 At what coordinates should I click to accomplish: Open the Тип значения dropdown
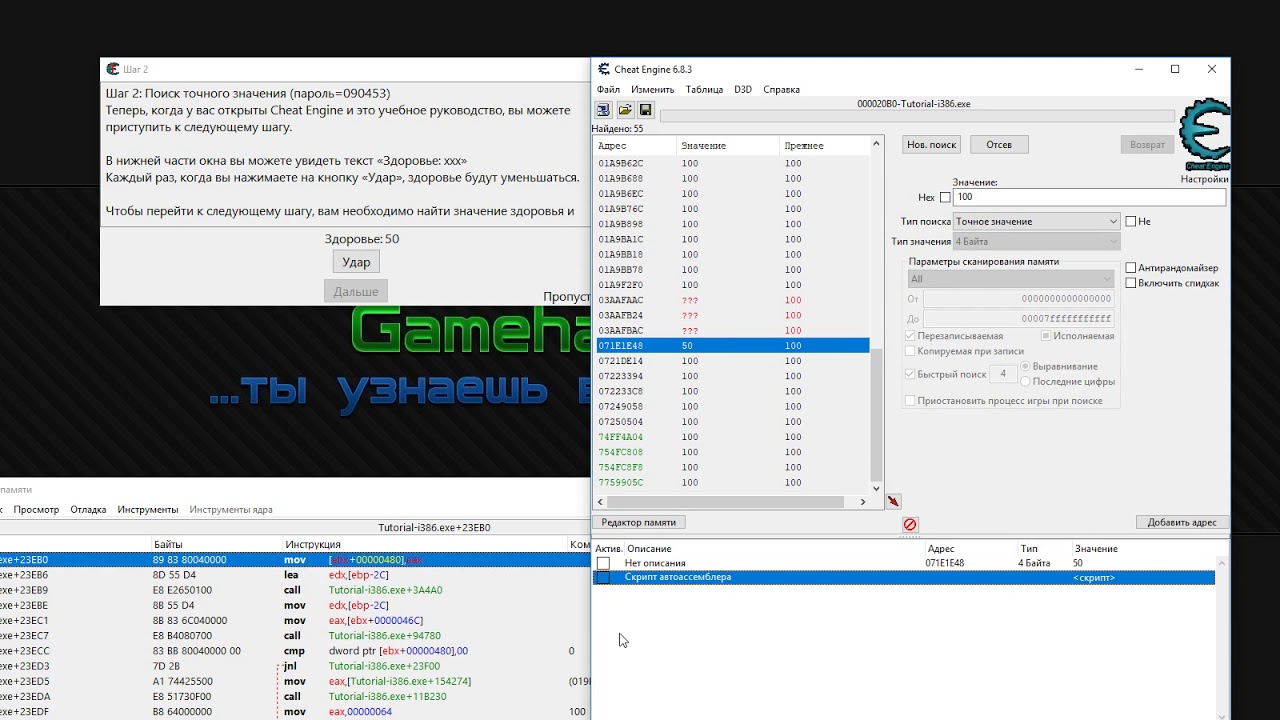coord(1037,241)
